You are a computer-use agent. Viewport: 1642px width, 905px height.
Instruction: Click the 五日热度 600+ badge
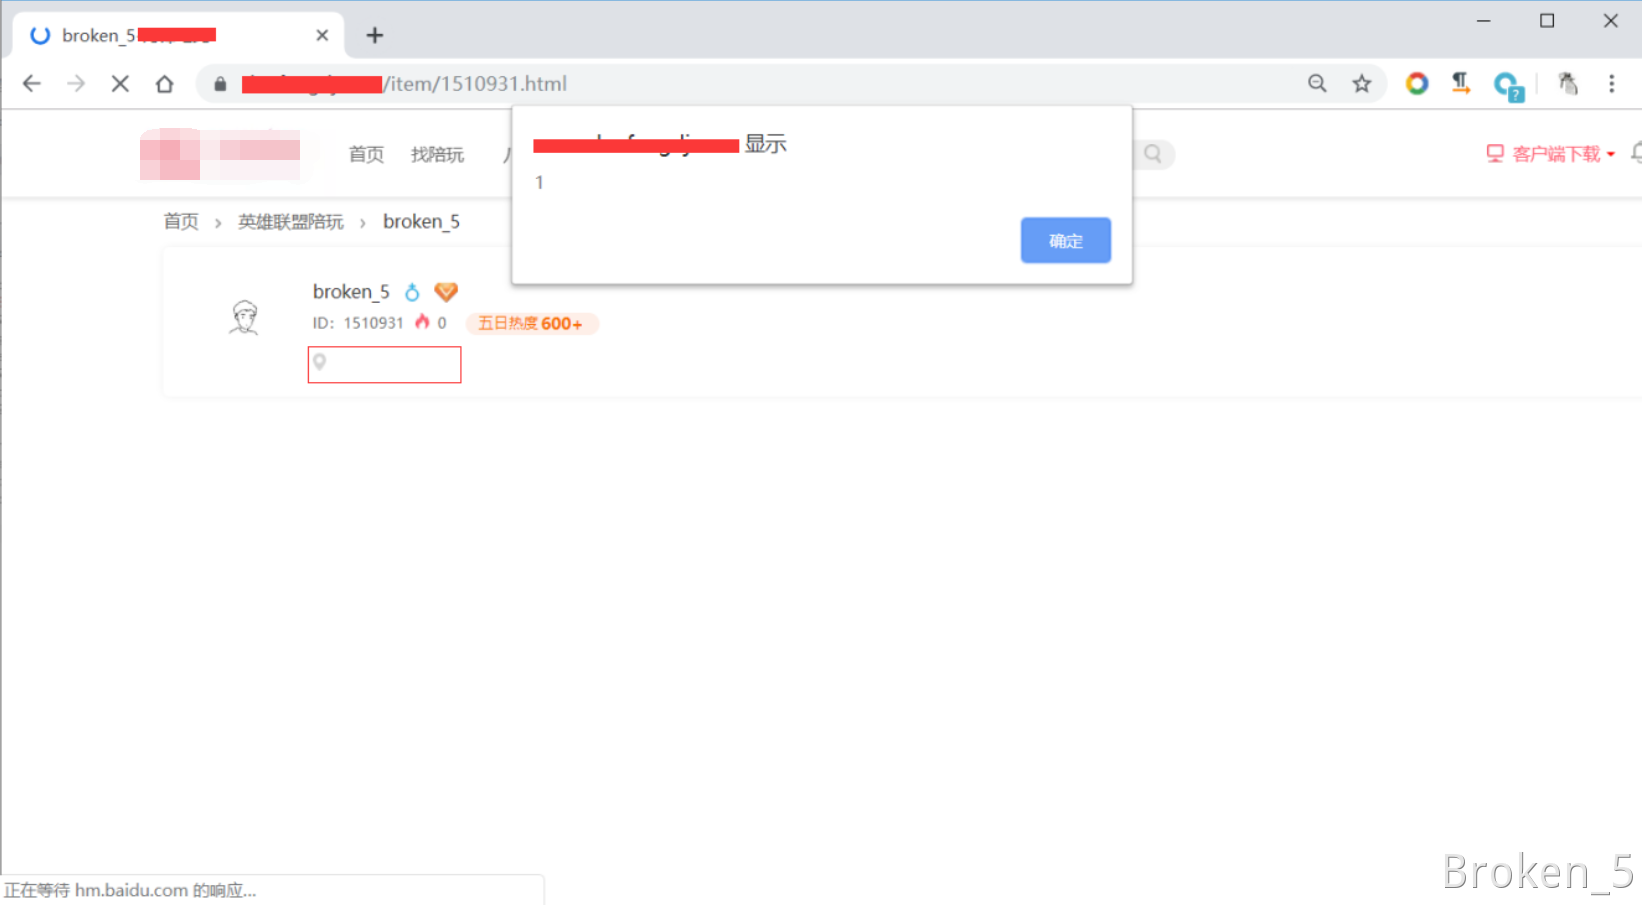tap(531, 323)
